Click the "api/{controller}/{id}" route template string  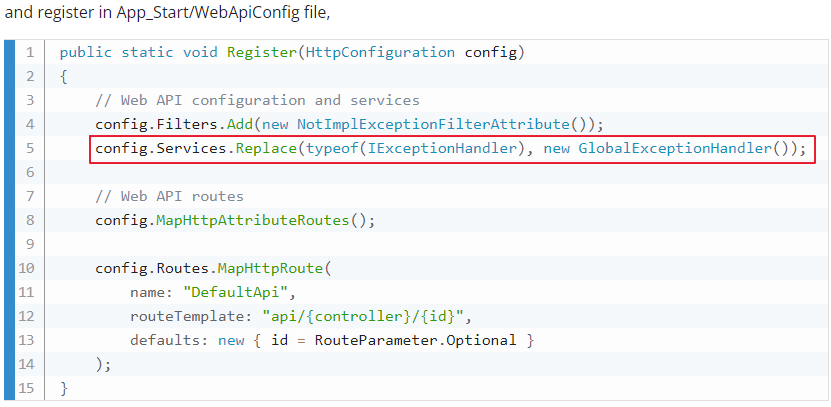click(x=365, y=316)
